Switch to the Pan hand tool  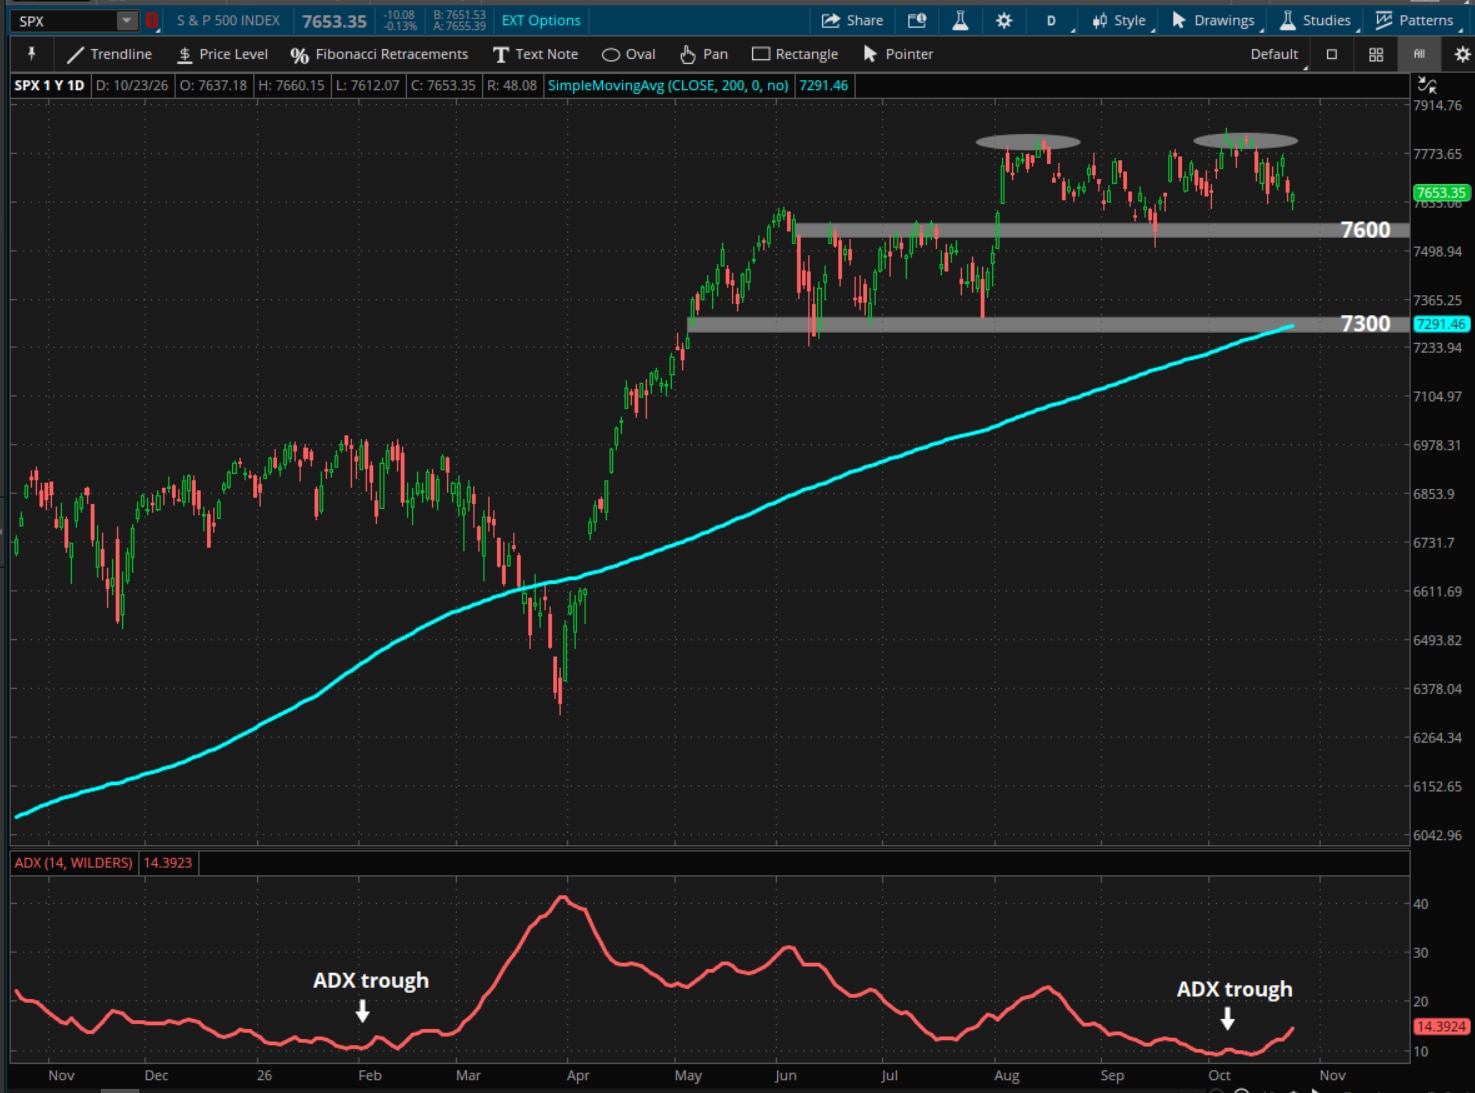pos(704,54)
